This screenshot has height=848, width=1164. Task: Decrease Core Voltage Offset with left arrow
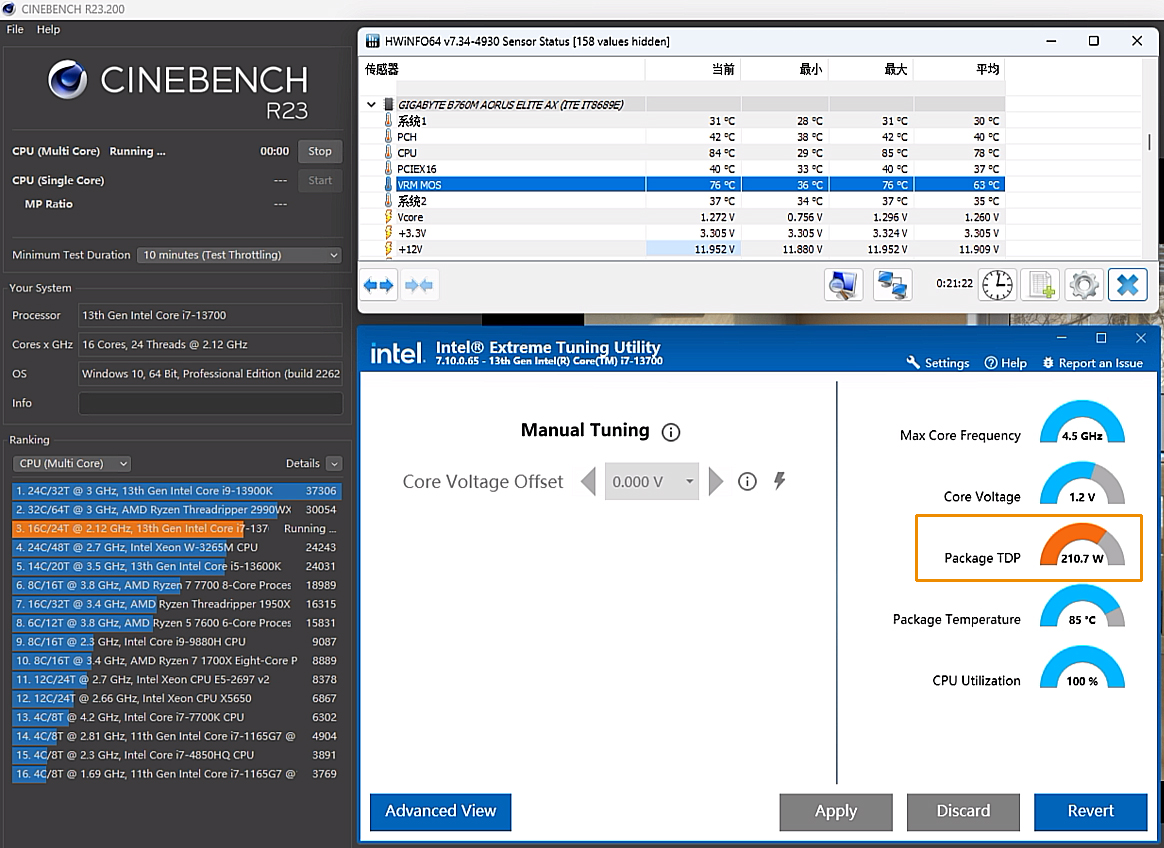(588, 481)
